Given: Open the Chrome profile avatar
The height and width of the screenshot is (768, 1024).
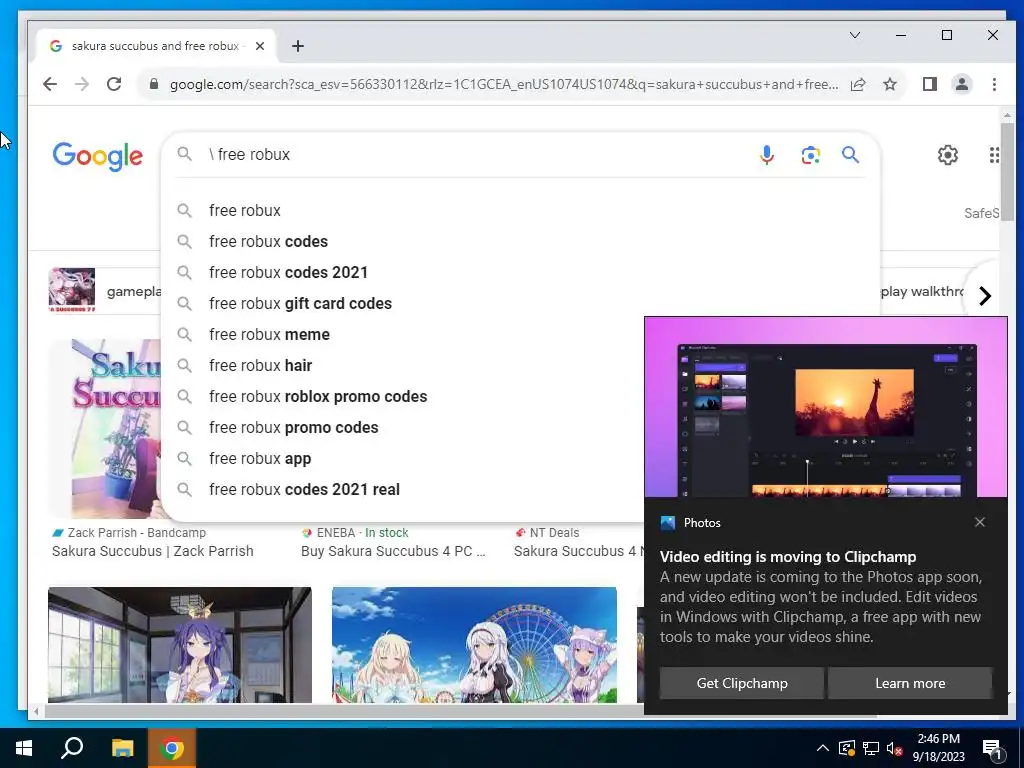Looking at the screenshot, I should click(962, 84).
